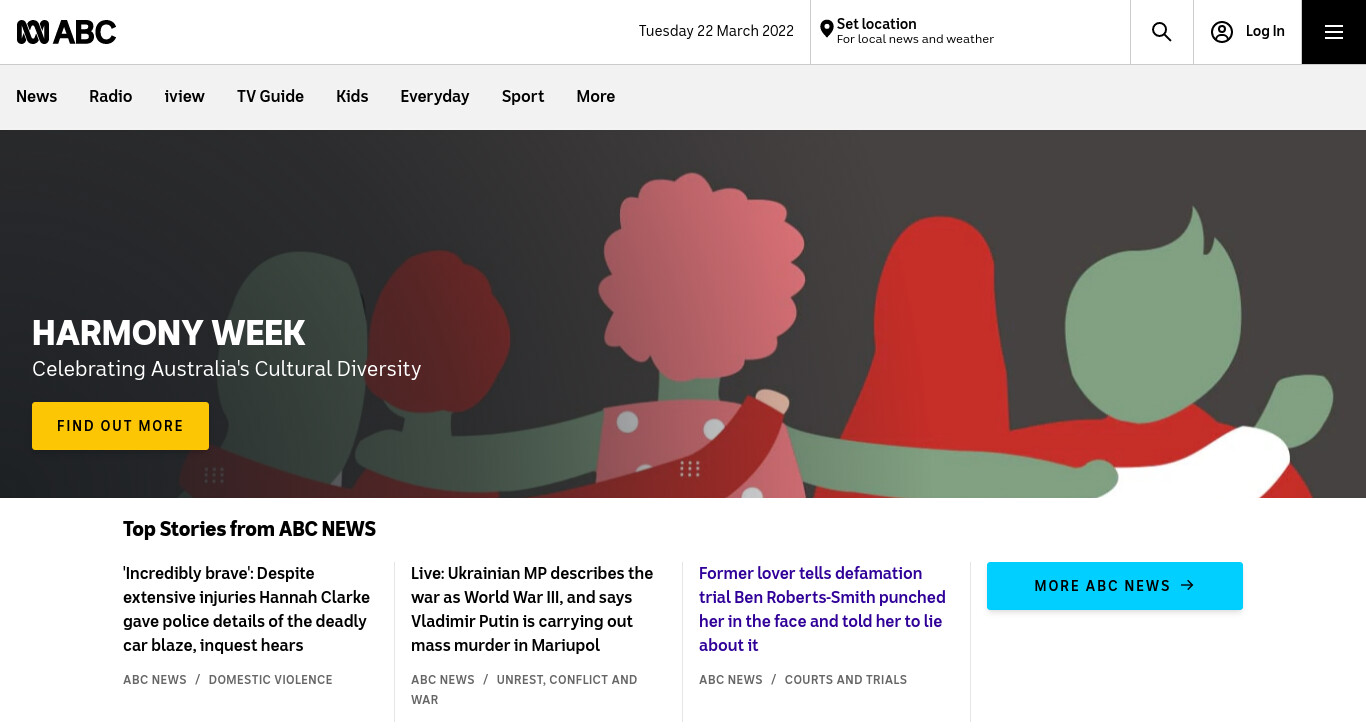Select Everyday in navigation bar
The image size is (1366, 728).
click(435, 97)
